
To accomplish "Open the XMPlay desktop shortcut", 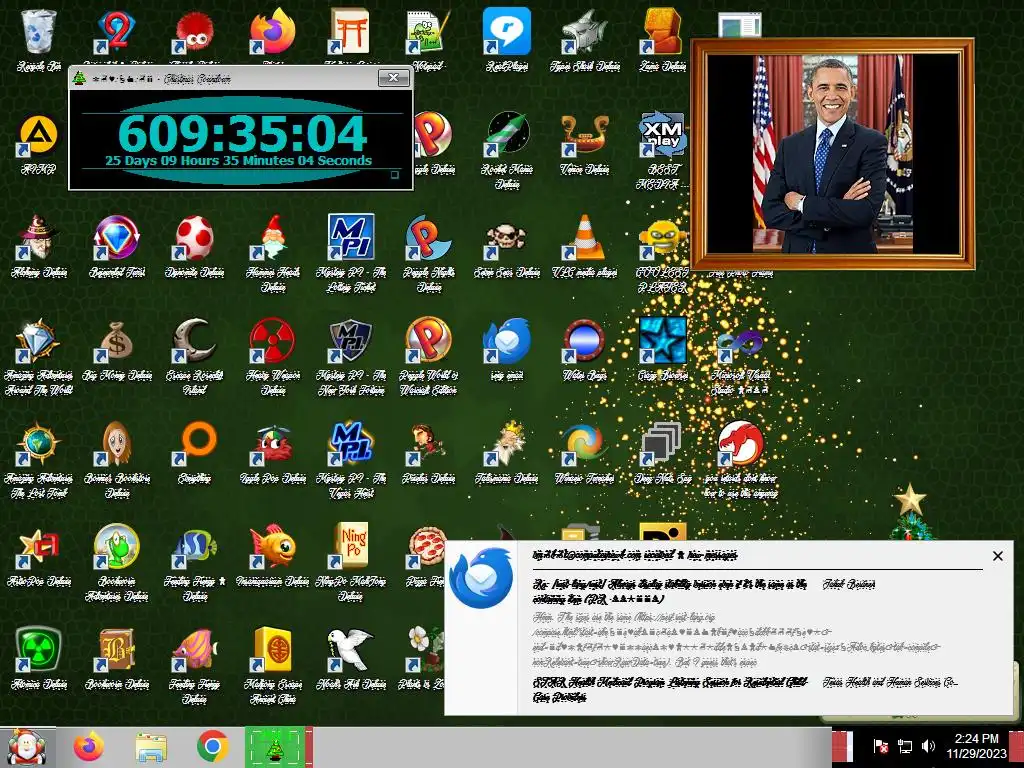I will tap(662, 135).
